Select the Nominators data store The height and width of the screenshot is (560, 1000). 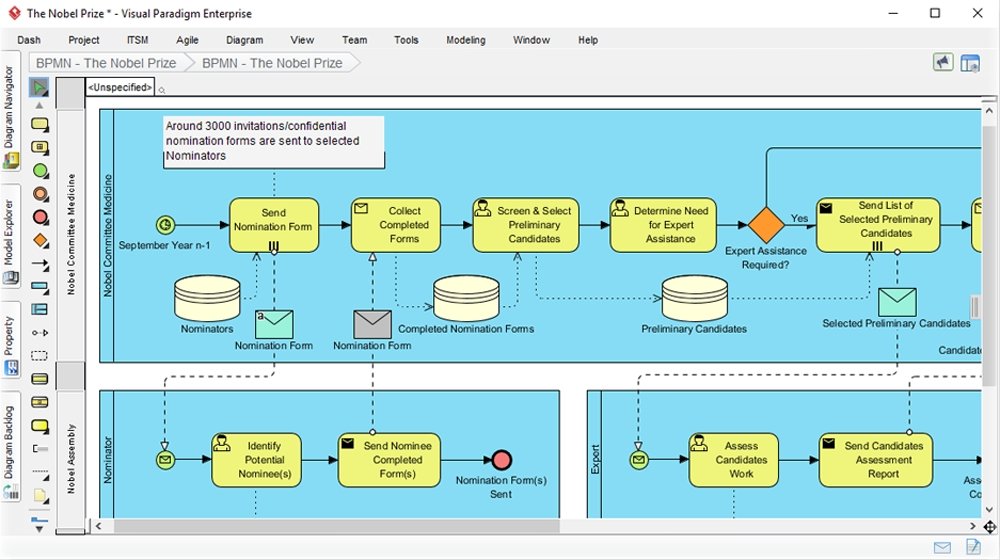[207, 298]
